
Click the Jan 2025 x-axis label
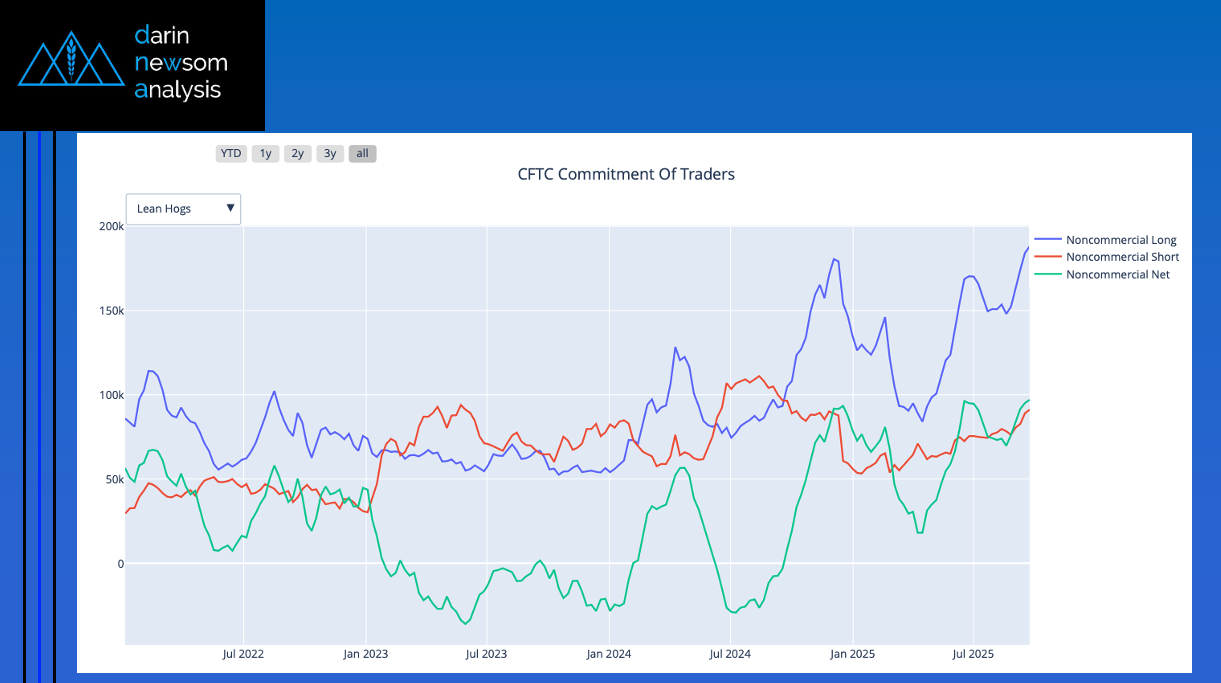coord(853,654)
